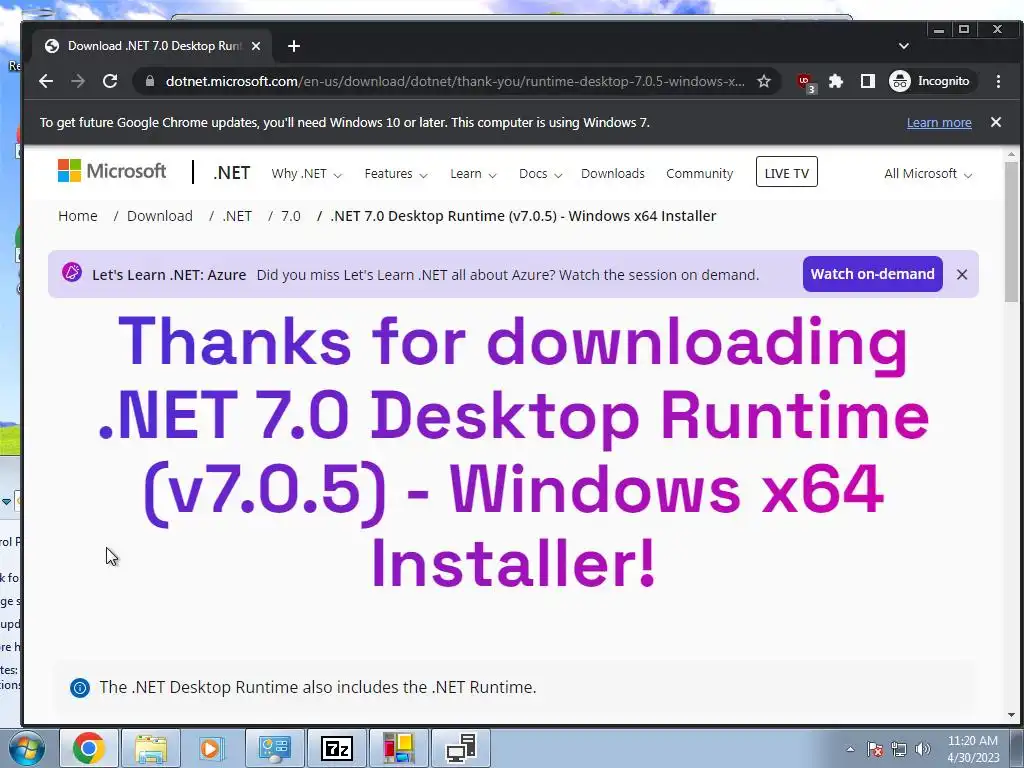Screen dimensions: 1024x768
Task: Open the Downloads navigation item
Action: click(x=613, y=174)
